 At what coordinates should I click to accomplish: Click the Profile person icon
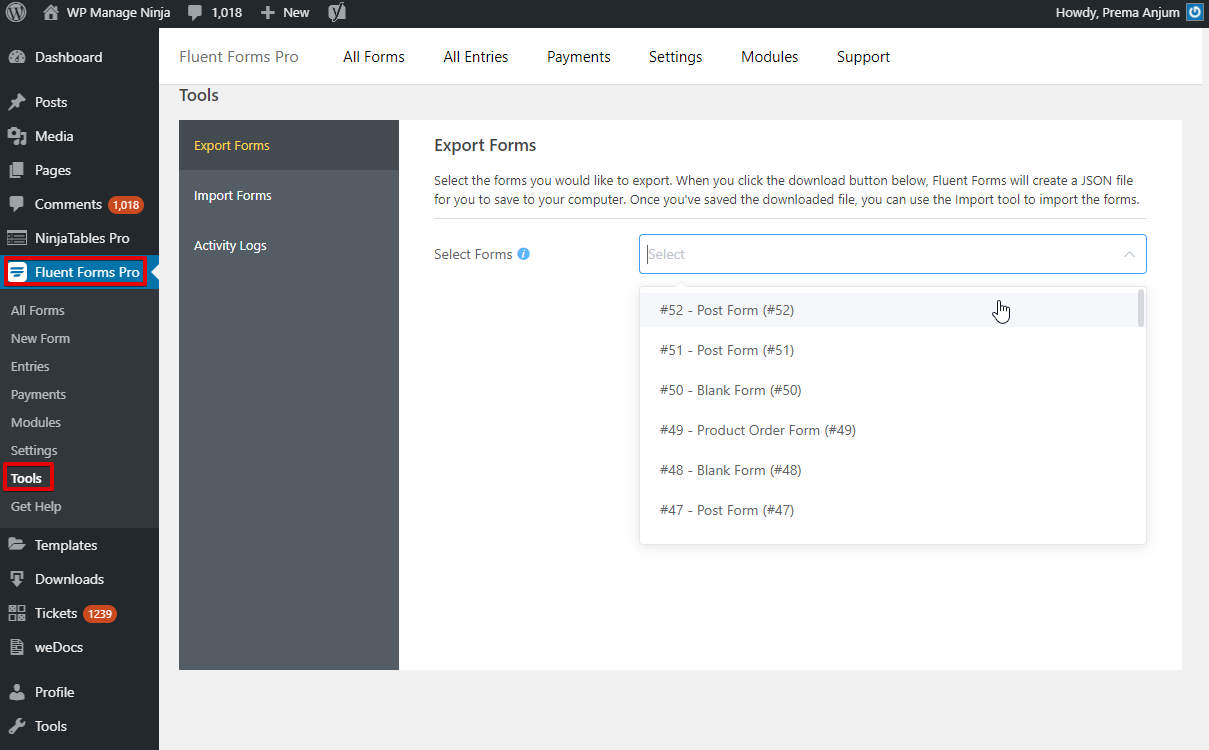click(17, 692)
